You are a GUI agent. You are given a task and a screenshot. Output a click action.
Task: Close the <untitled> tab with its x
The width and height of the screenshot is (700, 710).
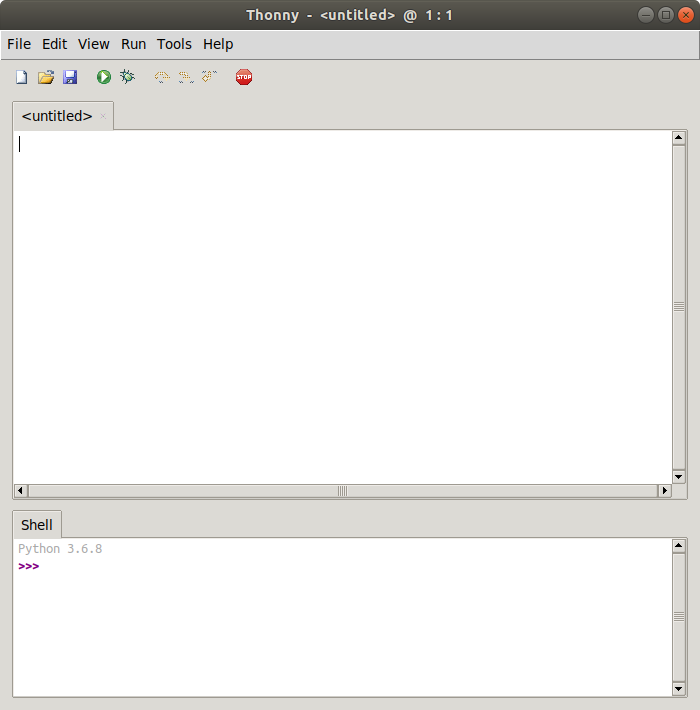[x=103, y=116]
